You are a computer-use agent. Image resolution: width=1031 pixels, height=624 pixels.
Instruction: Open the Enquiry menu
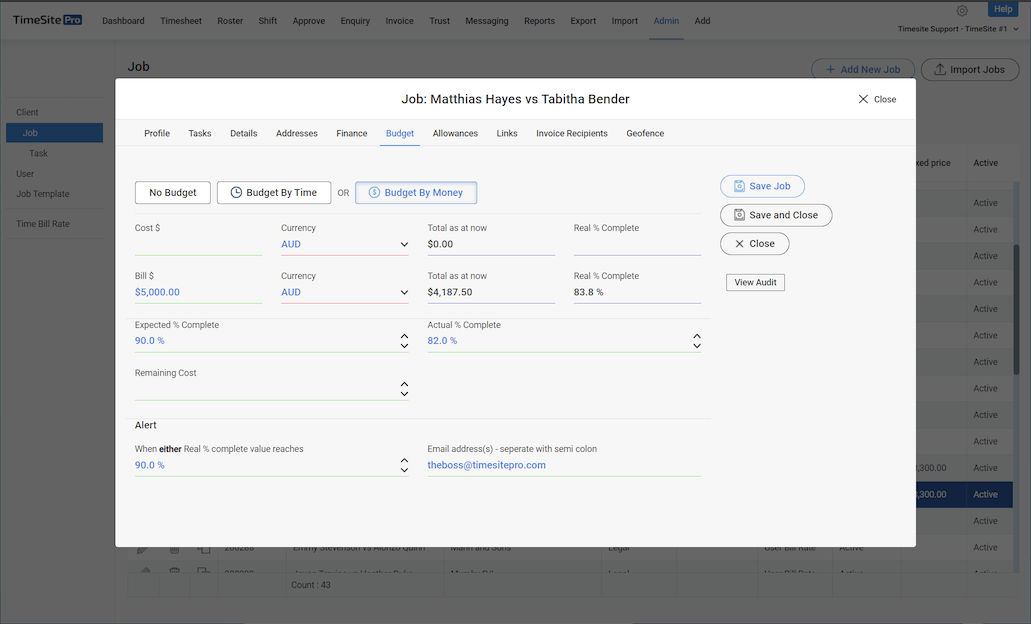[x=355, y=21]
